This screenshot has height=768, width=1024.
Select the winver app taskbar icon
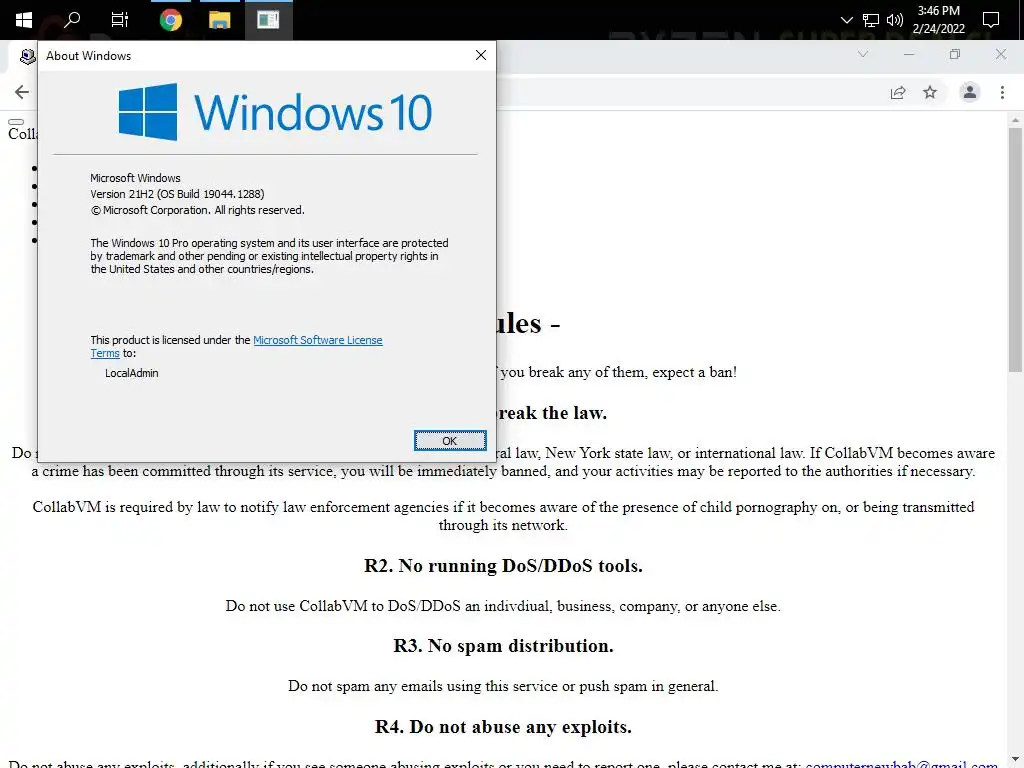pos(268,20)
